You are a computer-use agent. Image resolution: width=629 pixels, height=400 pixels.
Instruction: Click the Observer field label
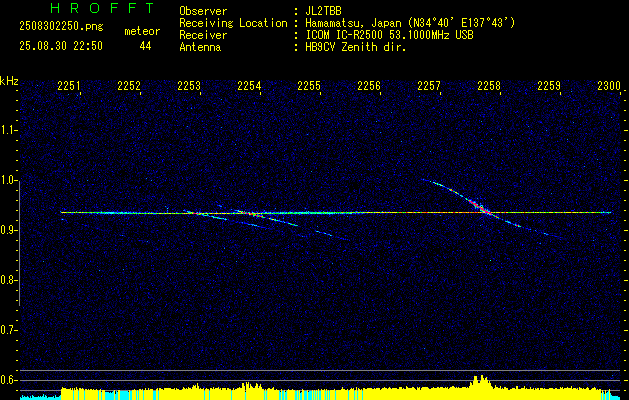[x=203, y=11]
